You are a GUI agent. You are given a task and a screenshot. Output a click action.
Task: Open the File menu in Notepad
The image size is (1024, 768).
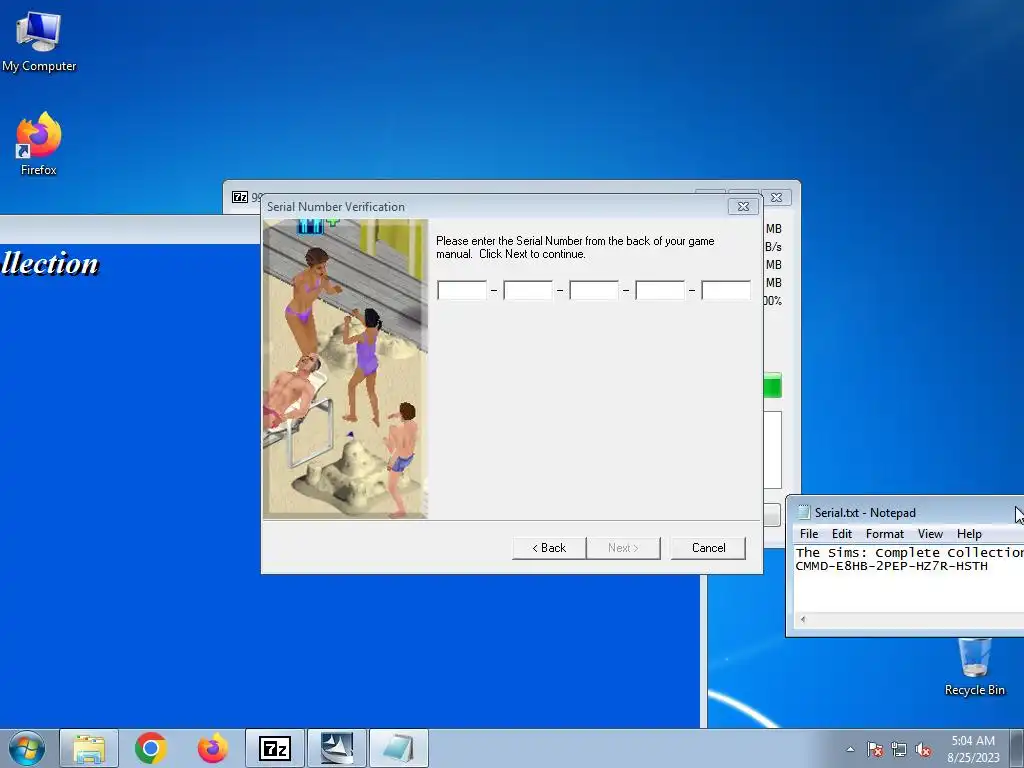(x=808, y=534)
